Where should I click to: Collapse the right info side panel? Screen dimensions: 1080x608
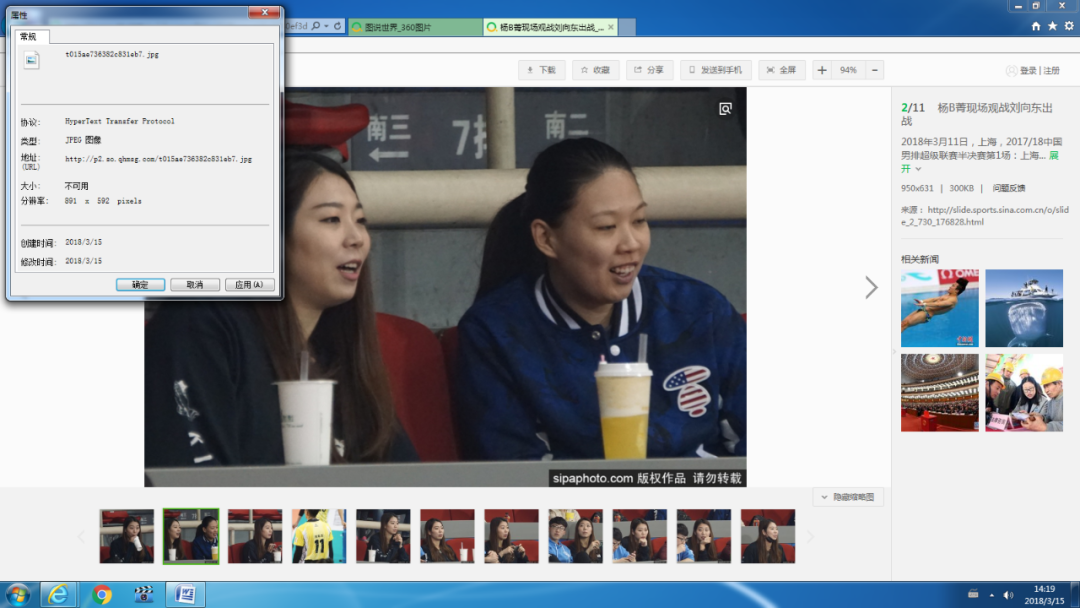click(893, 352)
